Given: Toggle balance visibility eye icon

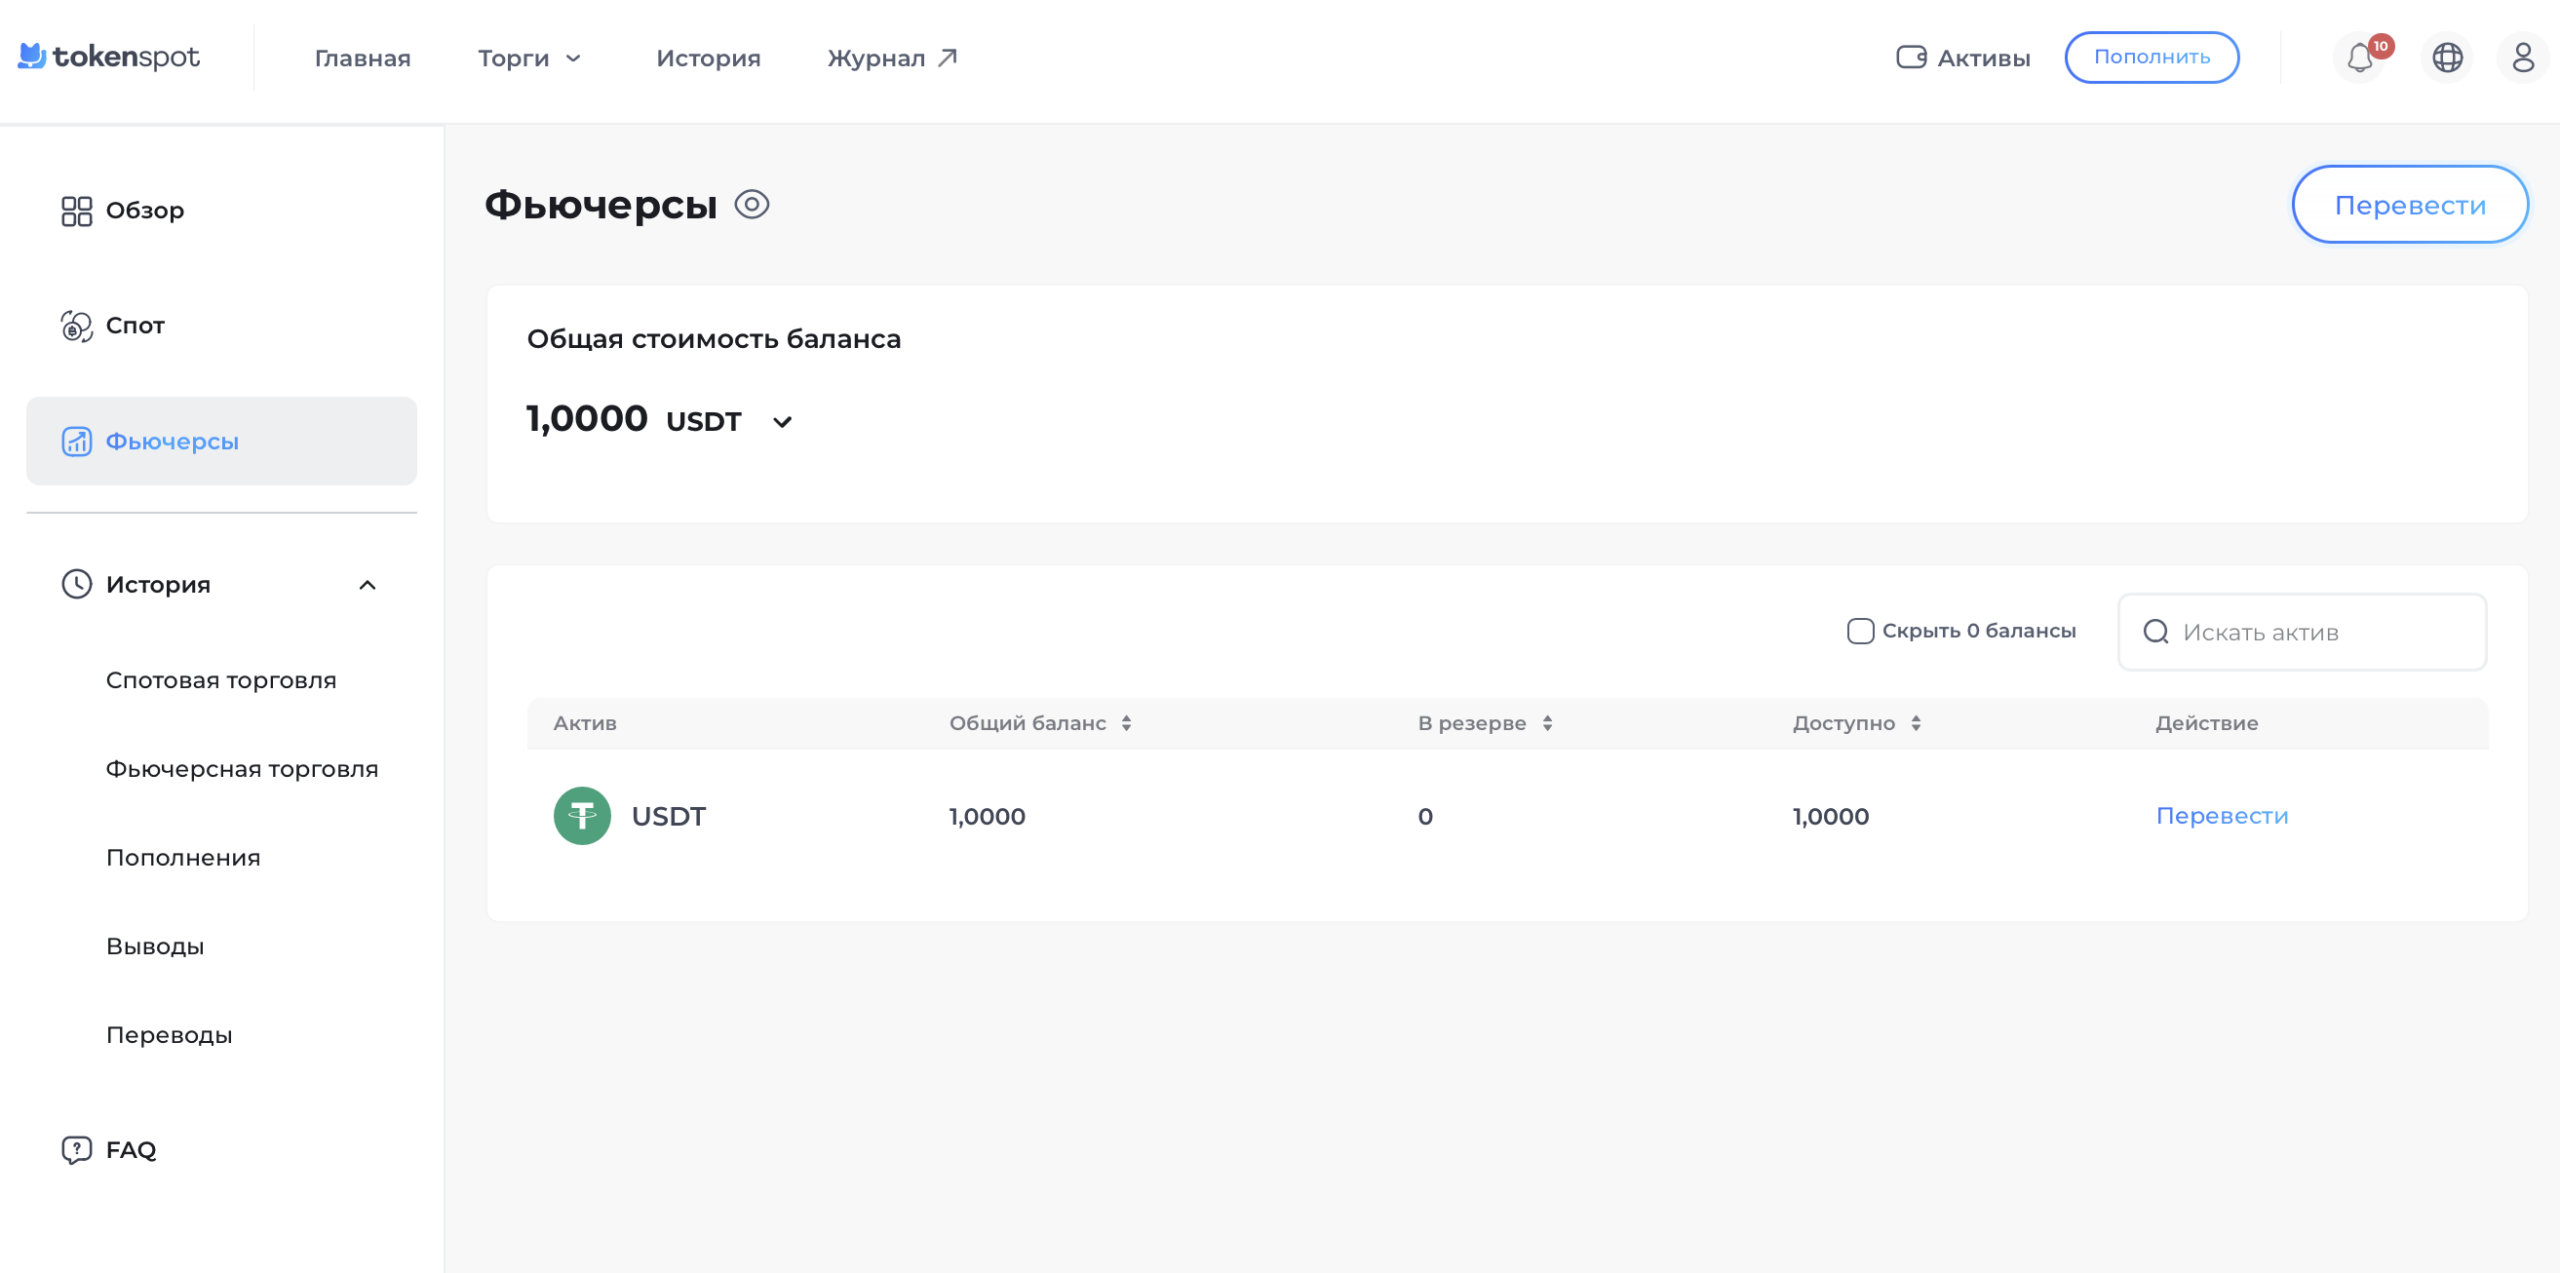Looking at the screenshot, I should click(752, 205).
